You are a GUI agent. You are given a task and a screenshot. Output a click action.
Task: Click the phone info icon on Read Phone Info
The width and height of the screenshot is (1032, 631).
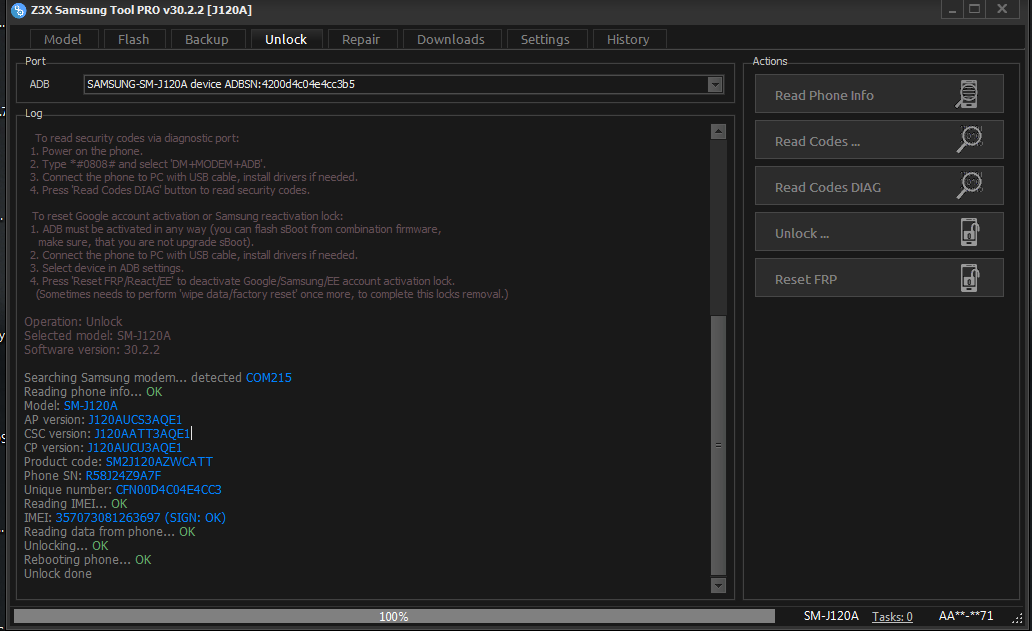[968, 94]
